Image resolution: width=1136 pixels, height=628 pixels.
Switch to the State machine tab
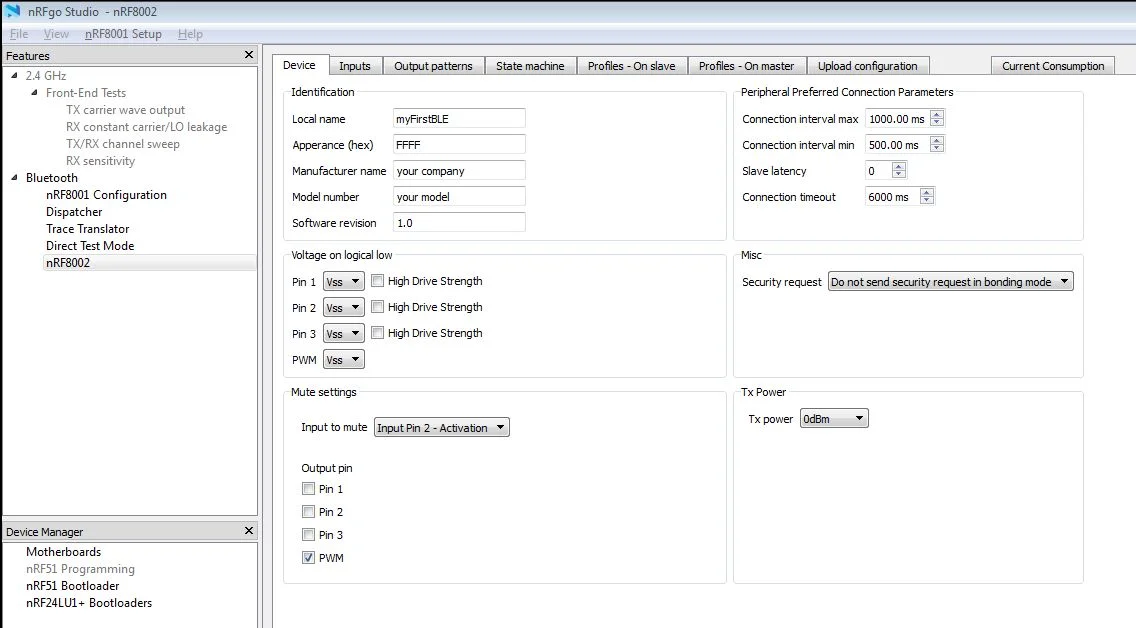[x=530, y=66]
